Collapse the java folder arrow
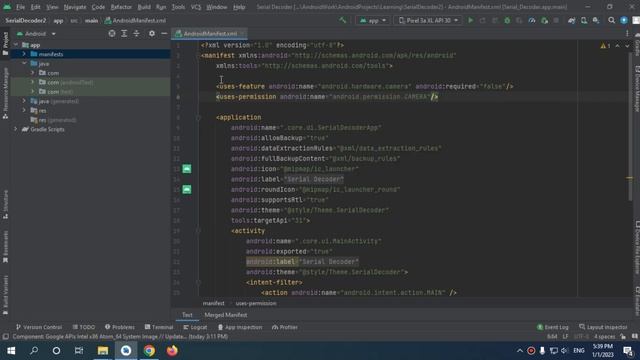Viewport: 640px width, 360px height. coord(24,63)
